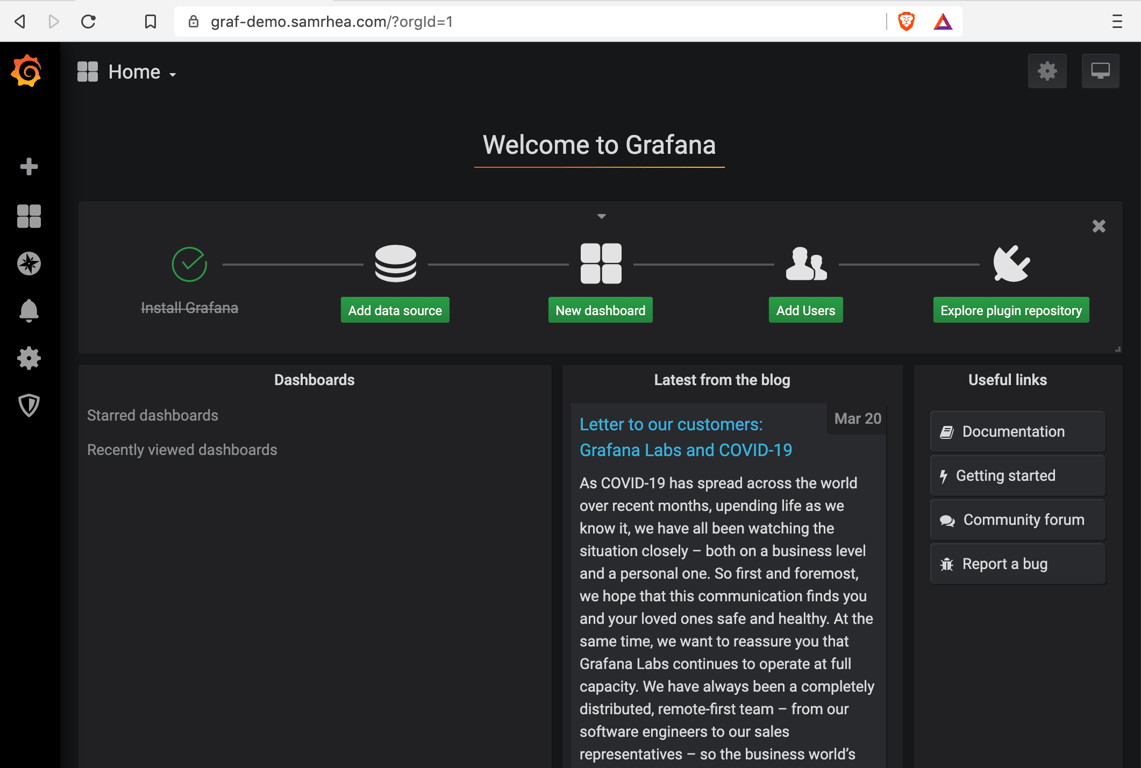The image size is (1141, 768).
Task: Click the getting started panel resize handle
Action: pos(1118,349)
